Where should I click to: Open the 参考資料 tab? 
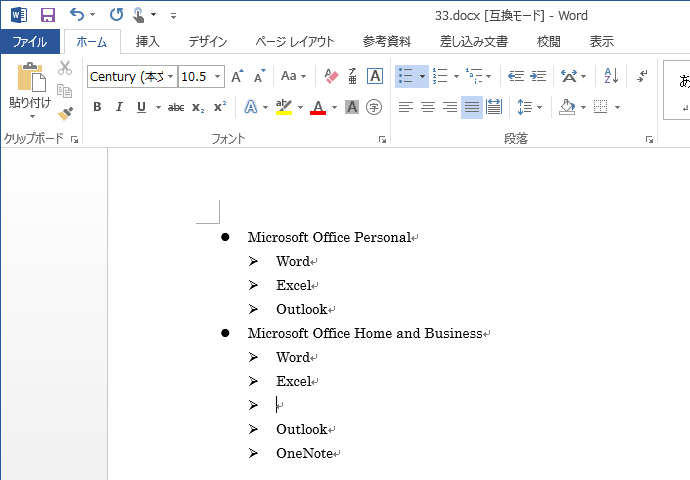(x=386, y=42)
